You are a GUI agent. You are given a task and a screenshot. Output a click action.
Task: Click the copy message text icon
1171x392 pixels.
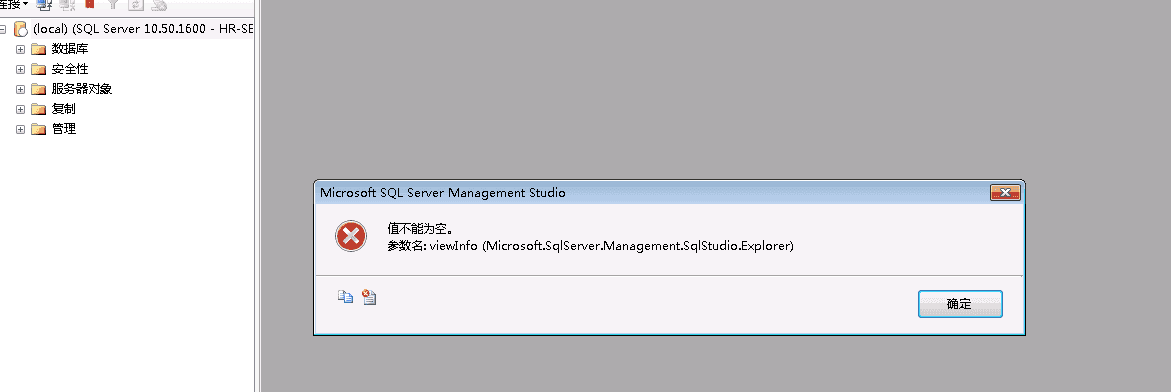(345, 296)
